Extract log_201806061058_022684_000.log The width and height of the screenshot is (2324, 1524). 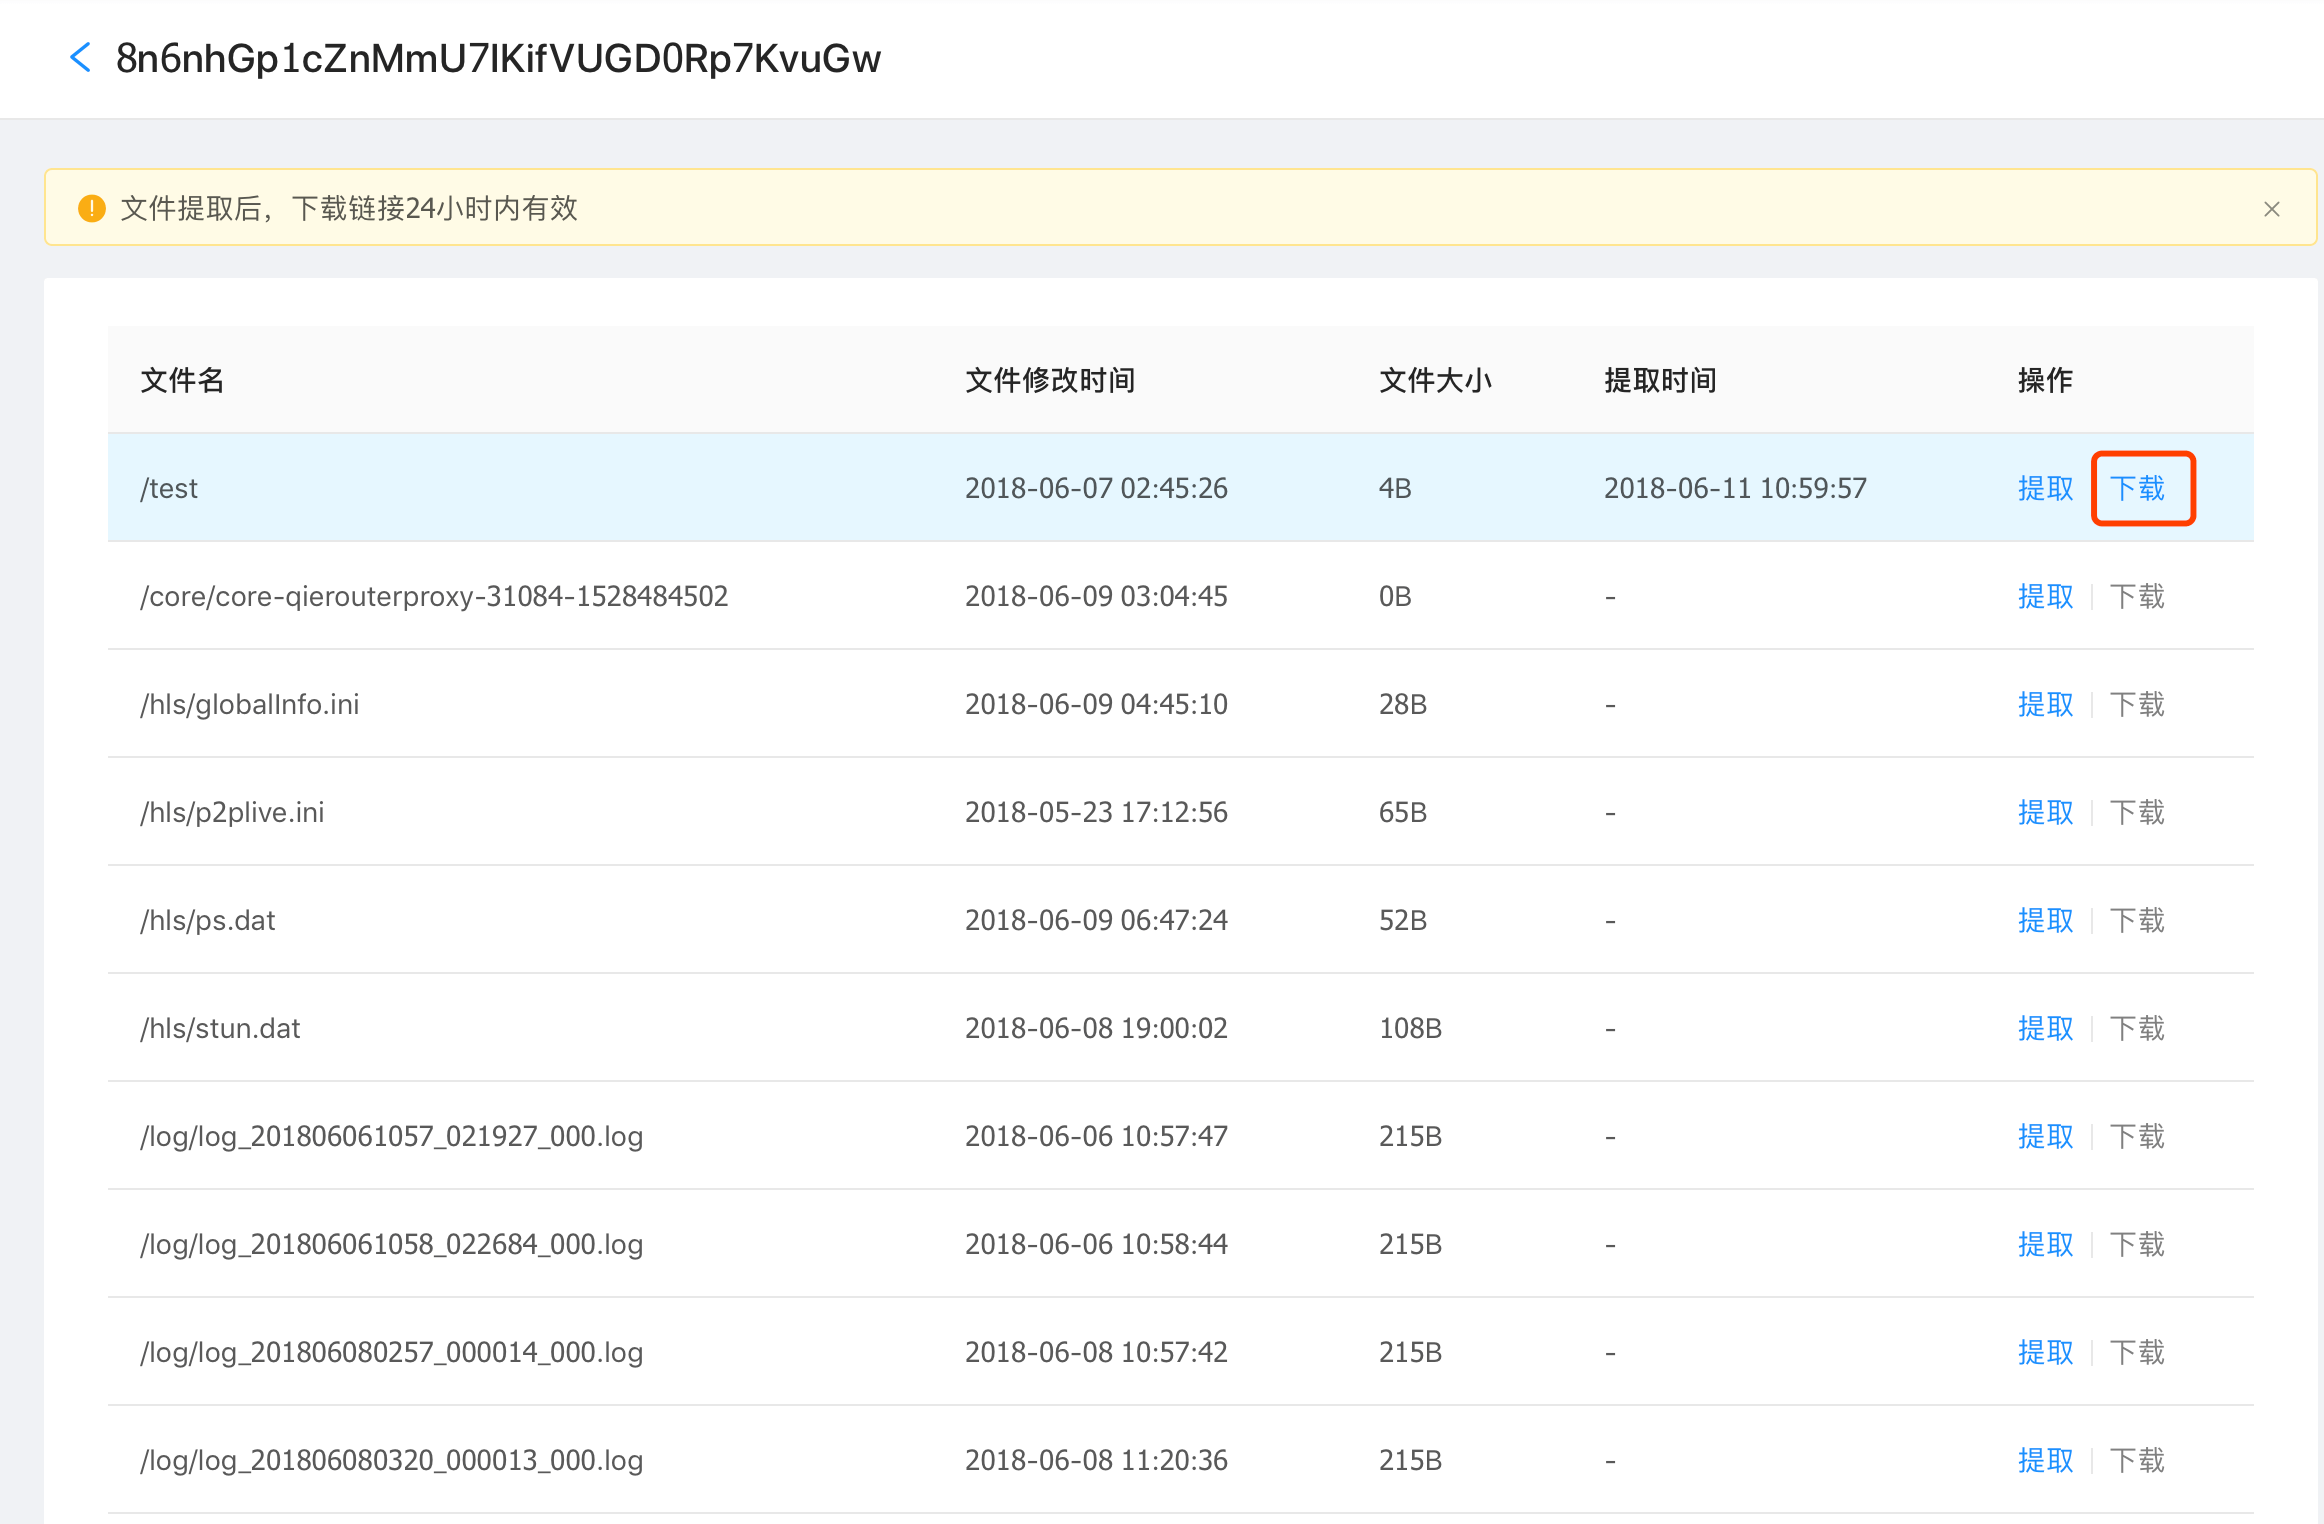tap(2045, 1244)
